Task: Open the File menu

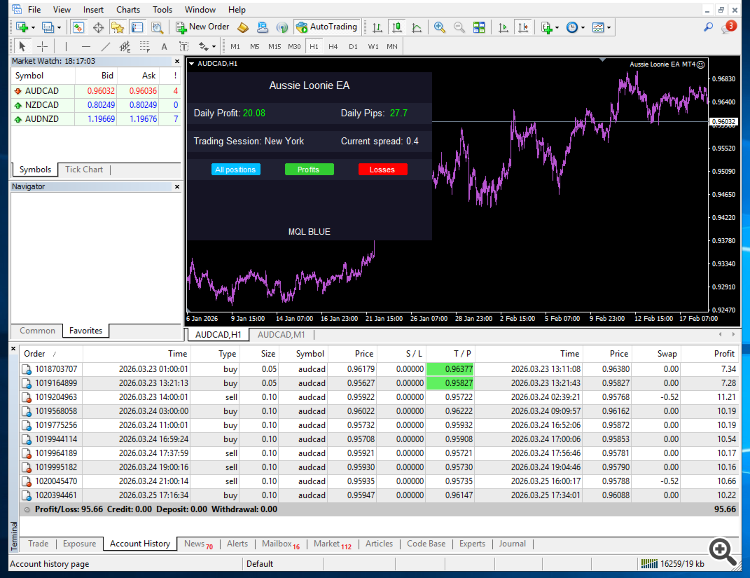Action: [x=34, y=10]
